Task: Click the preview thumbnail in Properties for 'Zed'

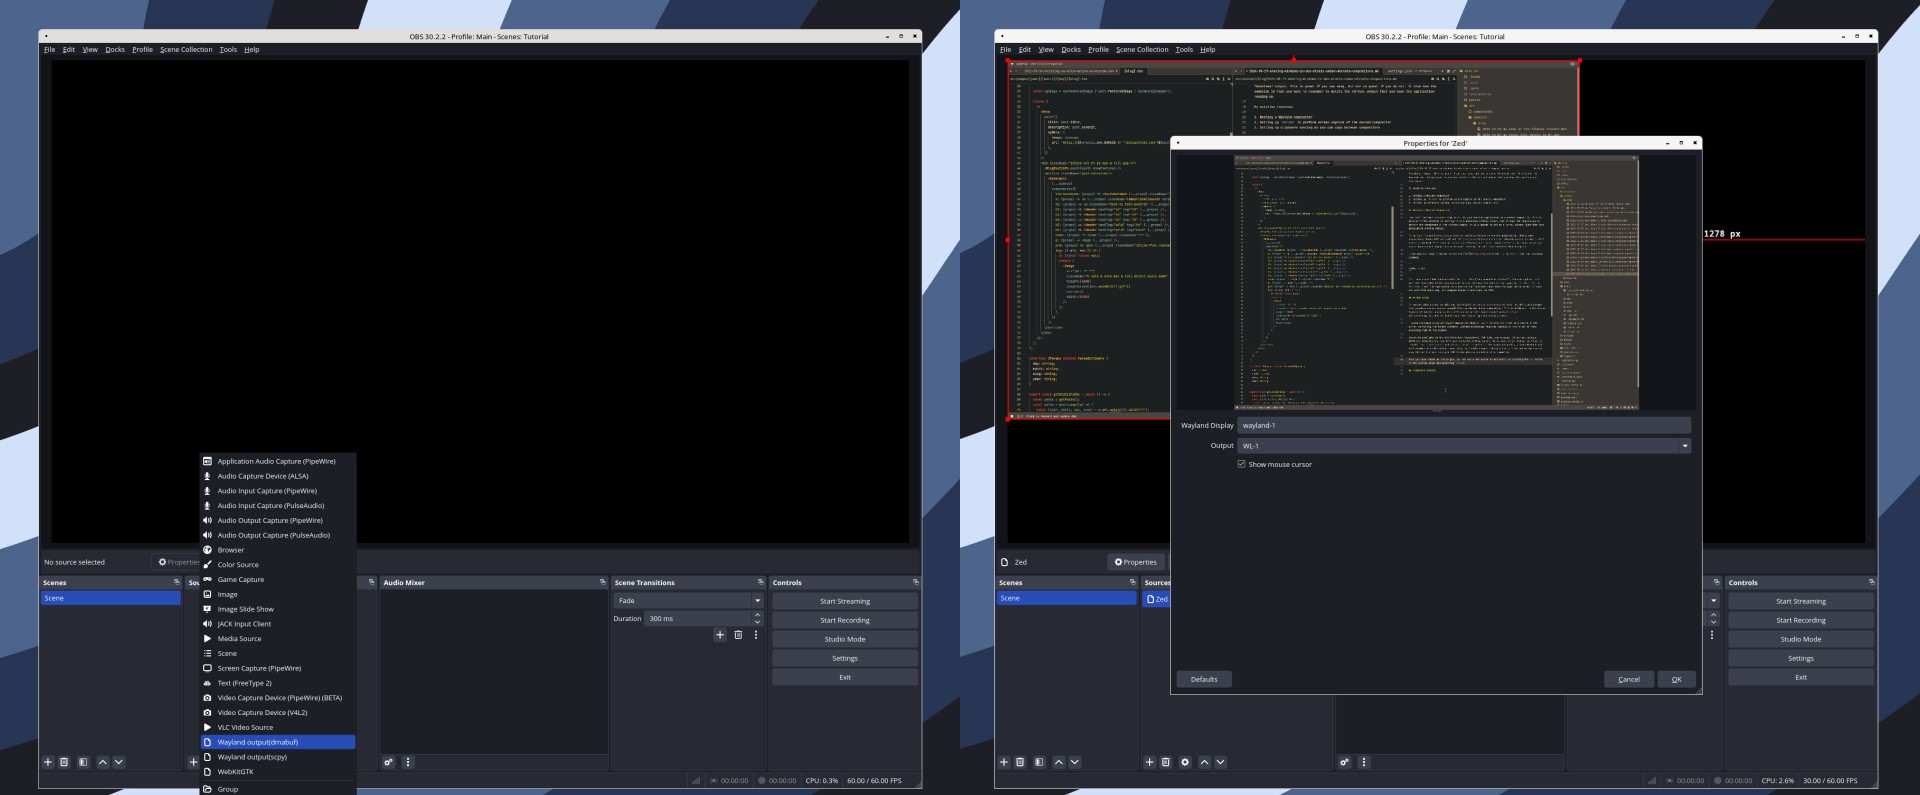Action: [1435, 281]
